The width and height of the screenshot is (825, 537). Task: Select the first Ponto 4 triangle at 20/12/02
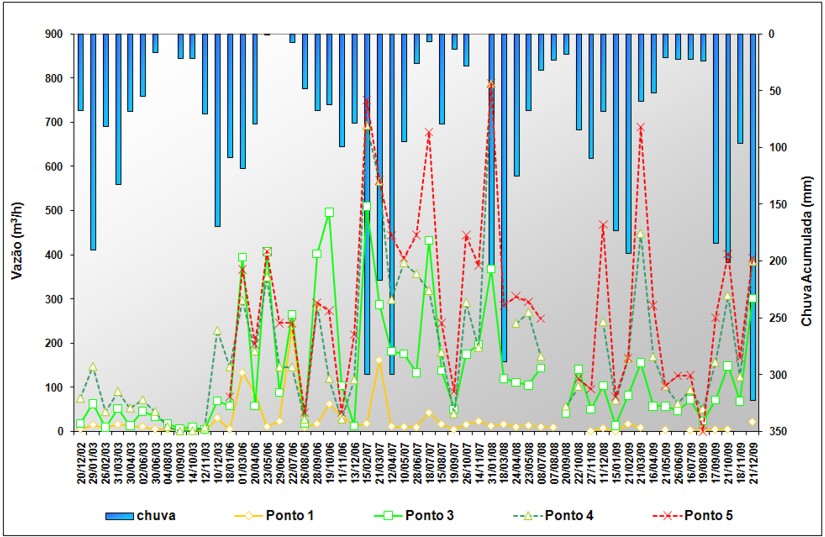pos(80,398)
